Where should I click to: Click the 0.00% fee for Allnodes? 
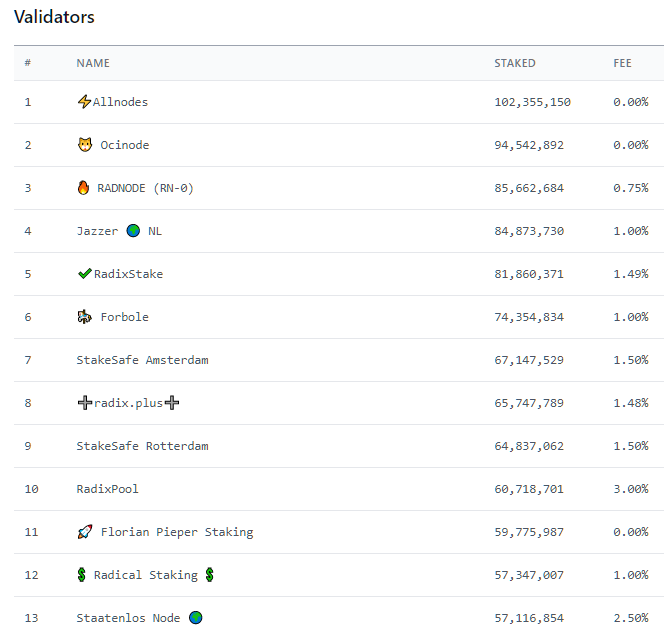coord(631,102)
